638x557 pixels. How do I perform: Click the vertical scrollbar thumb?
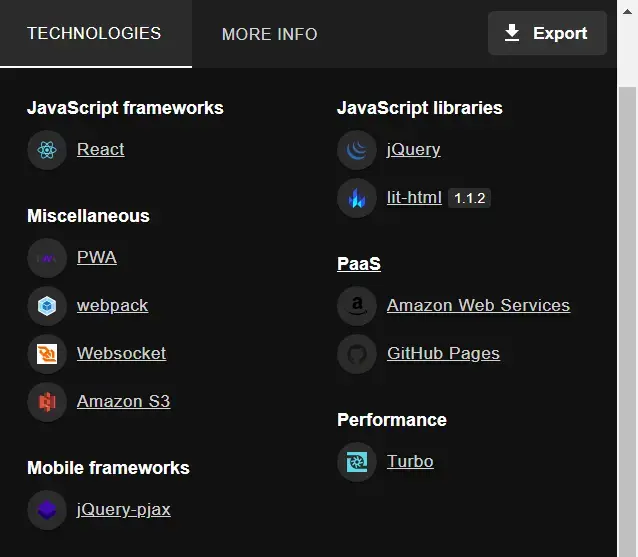click(627, 321)
